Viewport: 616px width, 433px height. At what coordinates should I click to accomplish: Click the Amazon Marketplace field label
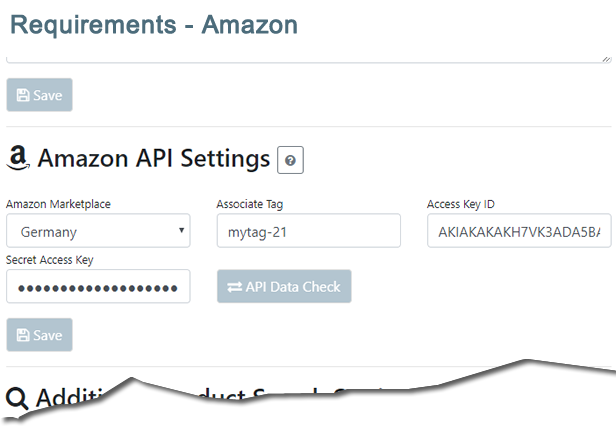pyautogui.click(x=58, y=204)
